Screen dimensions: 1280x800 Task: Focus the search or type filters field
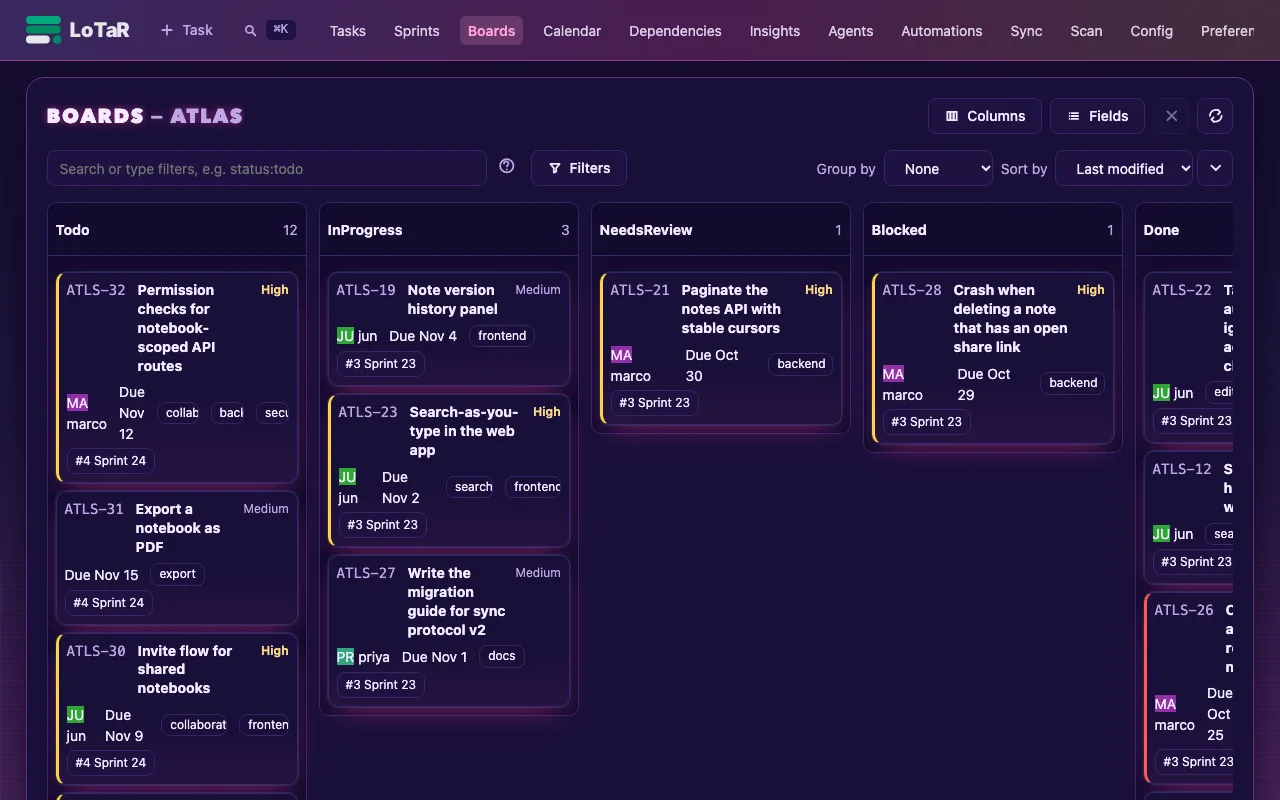pyautogui.click(x=267, y=168)
